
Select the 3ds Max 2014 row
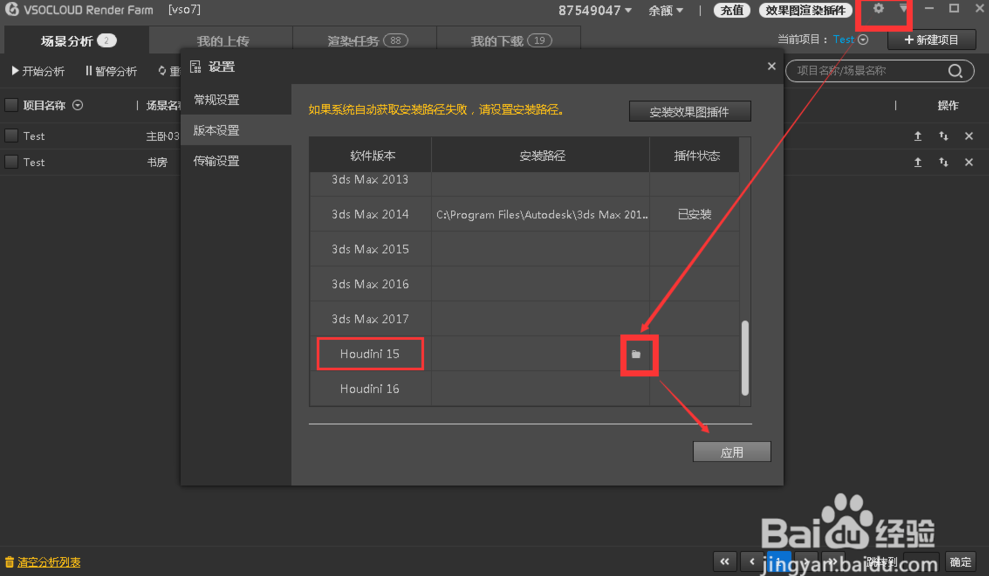point(524,215)
